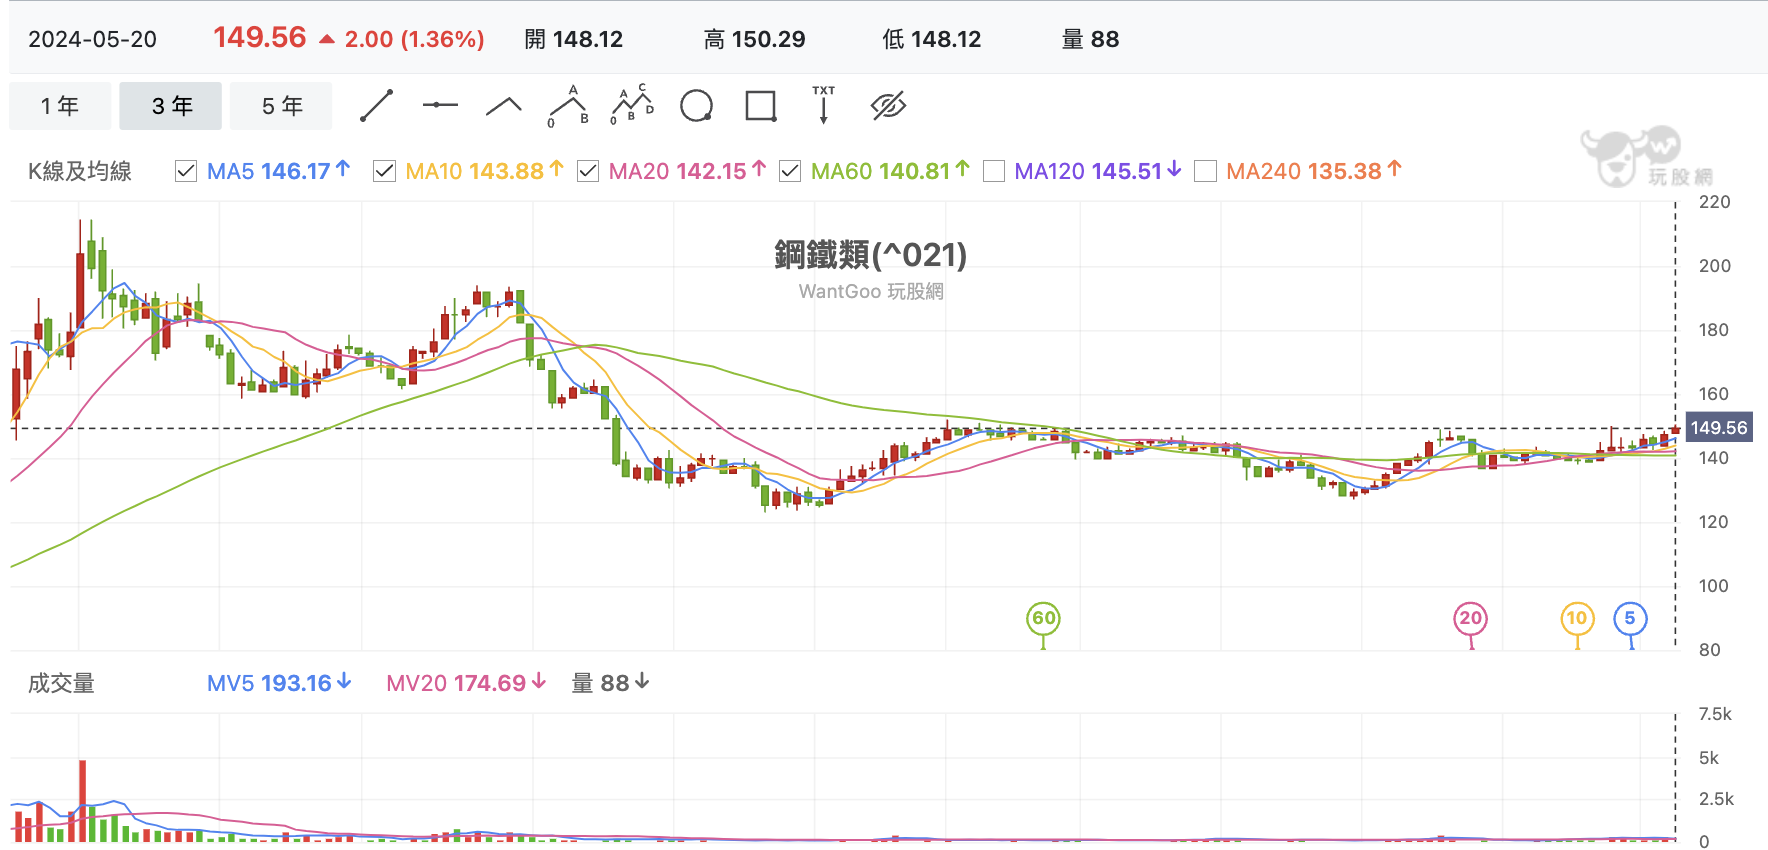
Task: Pick the ABCD pattern drawing tool
Action: (632, 105)
